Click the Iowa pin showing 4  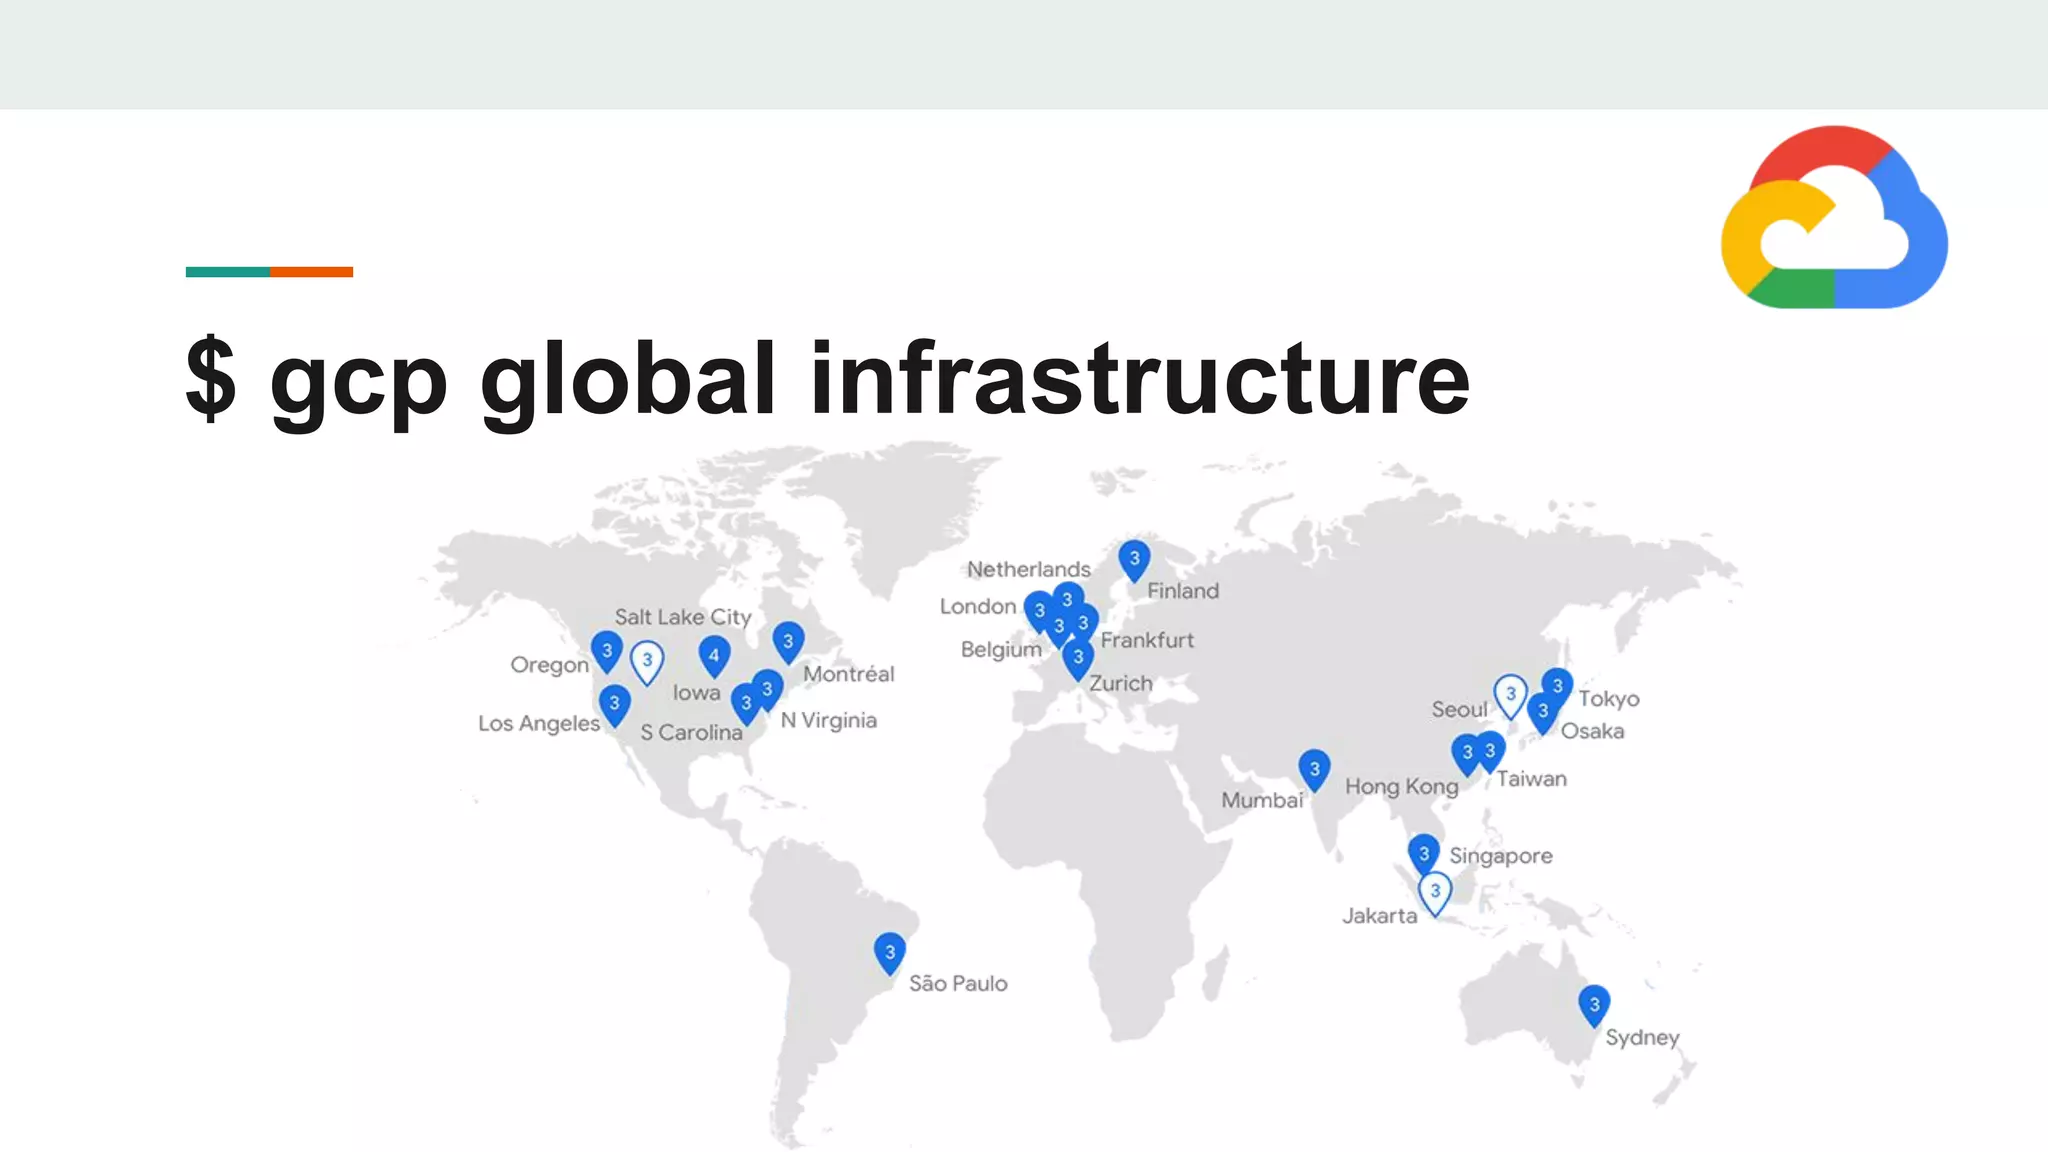click(714, 657)
